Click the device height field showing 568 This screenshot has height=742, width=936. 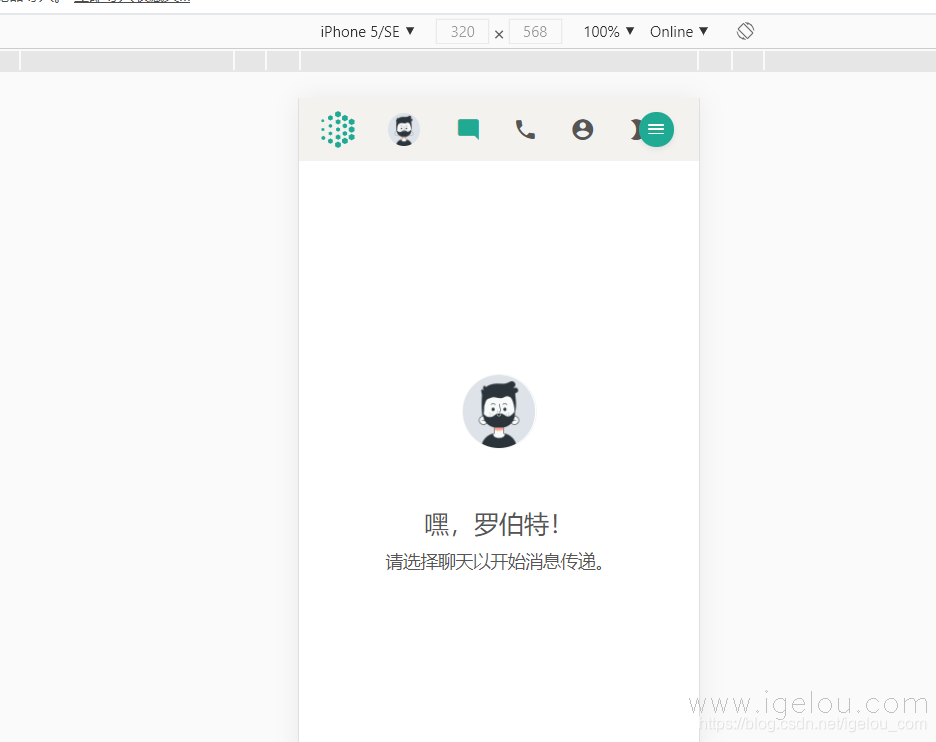coord(535,31)
